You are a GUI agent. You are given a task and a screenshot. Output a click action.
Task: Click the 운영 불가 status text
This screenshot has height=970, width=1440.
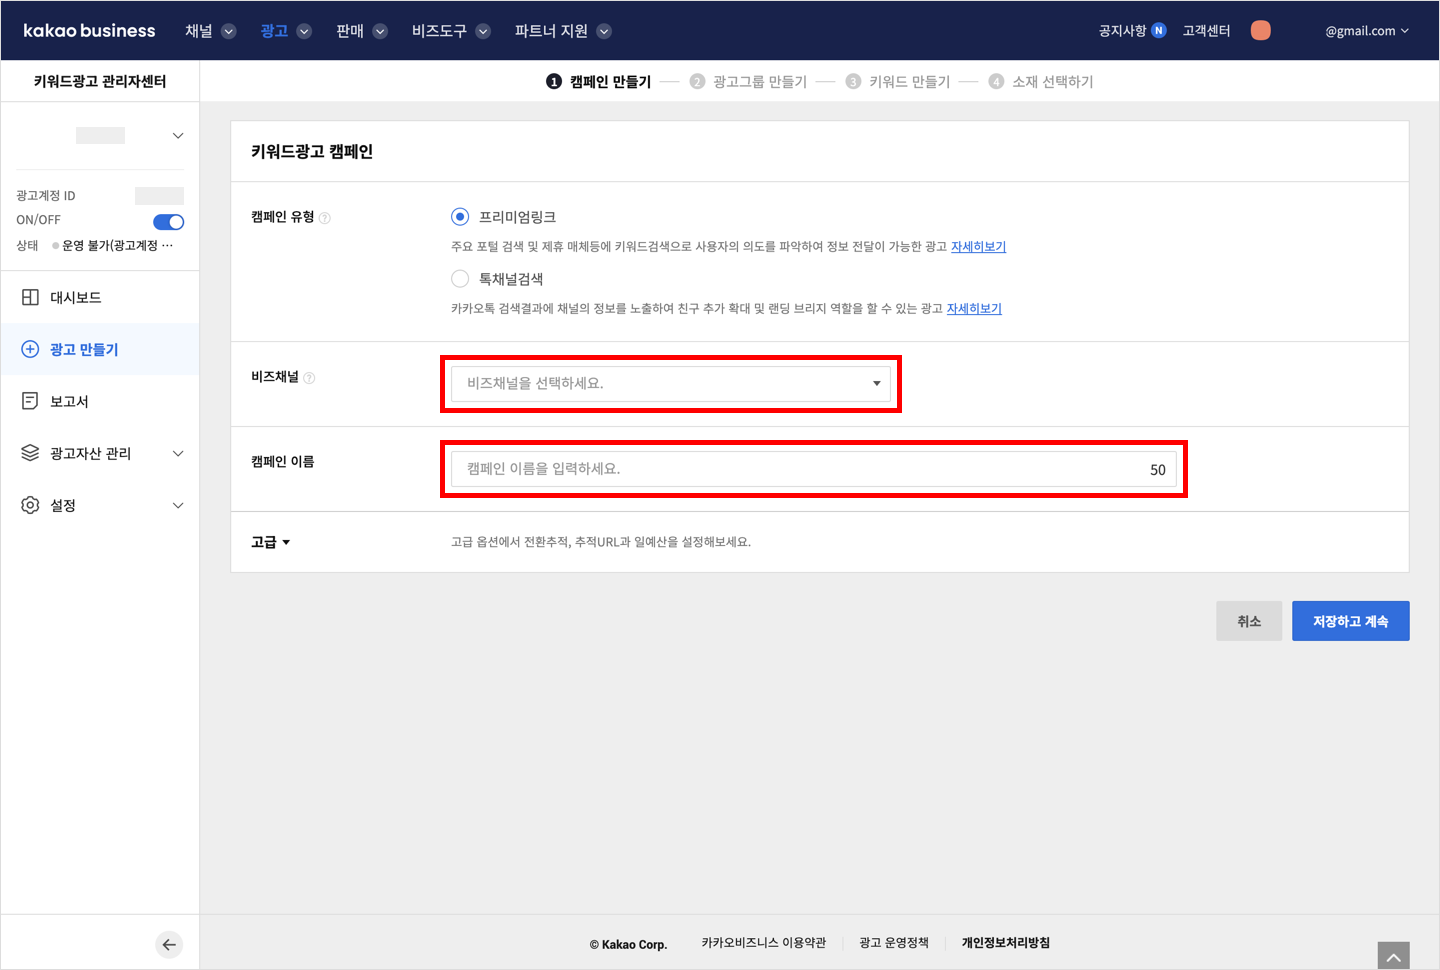[117, 246]
